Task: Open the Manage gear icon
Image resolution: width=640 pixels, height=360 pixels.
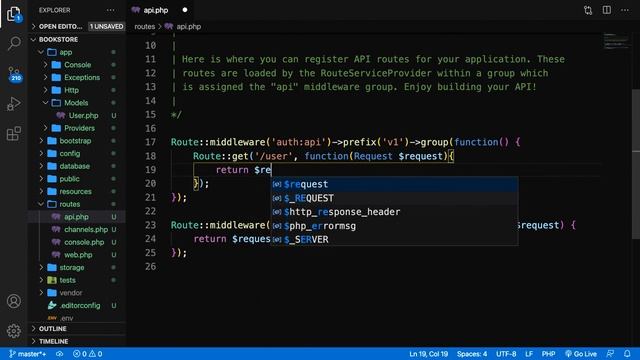Action: pyautogui.click(x=13, y=331)
